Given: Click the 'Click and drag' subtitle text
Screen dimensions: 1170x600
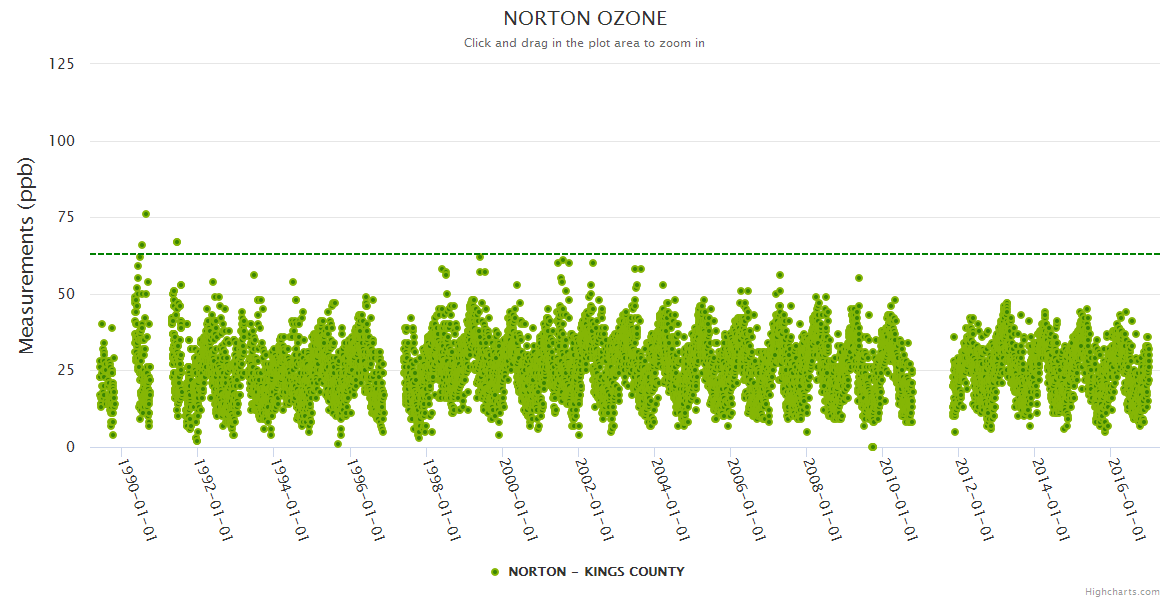Looking at the screenshot, I should pos(584,43).
